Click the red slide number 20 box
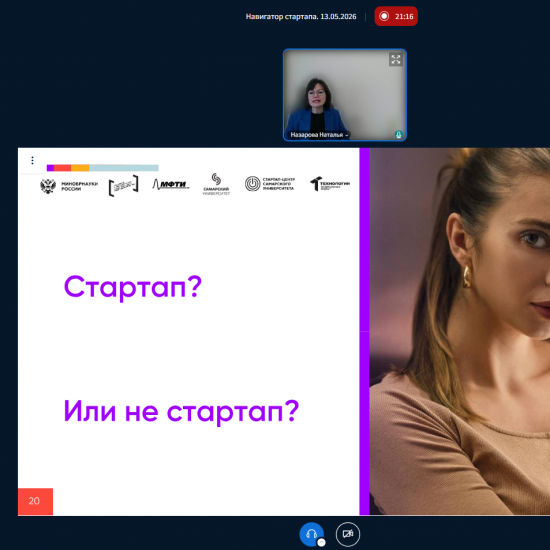This screenshot has width=550, height=550. tap(35, 501)
